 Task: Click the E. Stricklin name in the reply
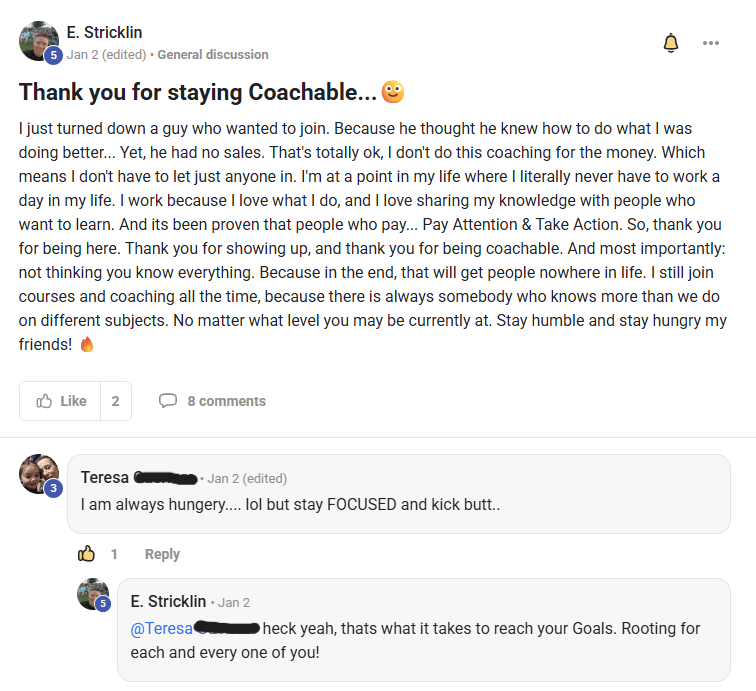pos(168,601)
